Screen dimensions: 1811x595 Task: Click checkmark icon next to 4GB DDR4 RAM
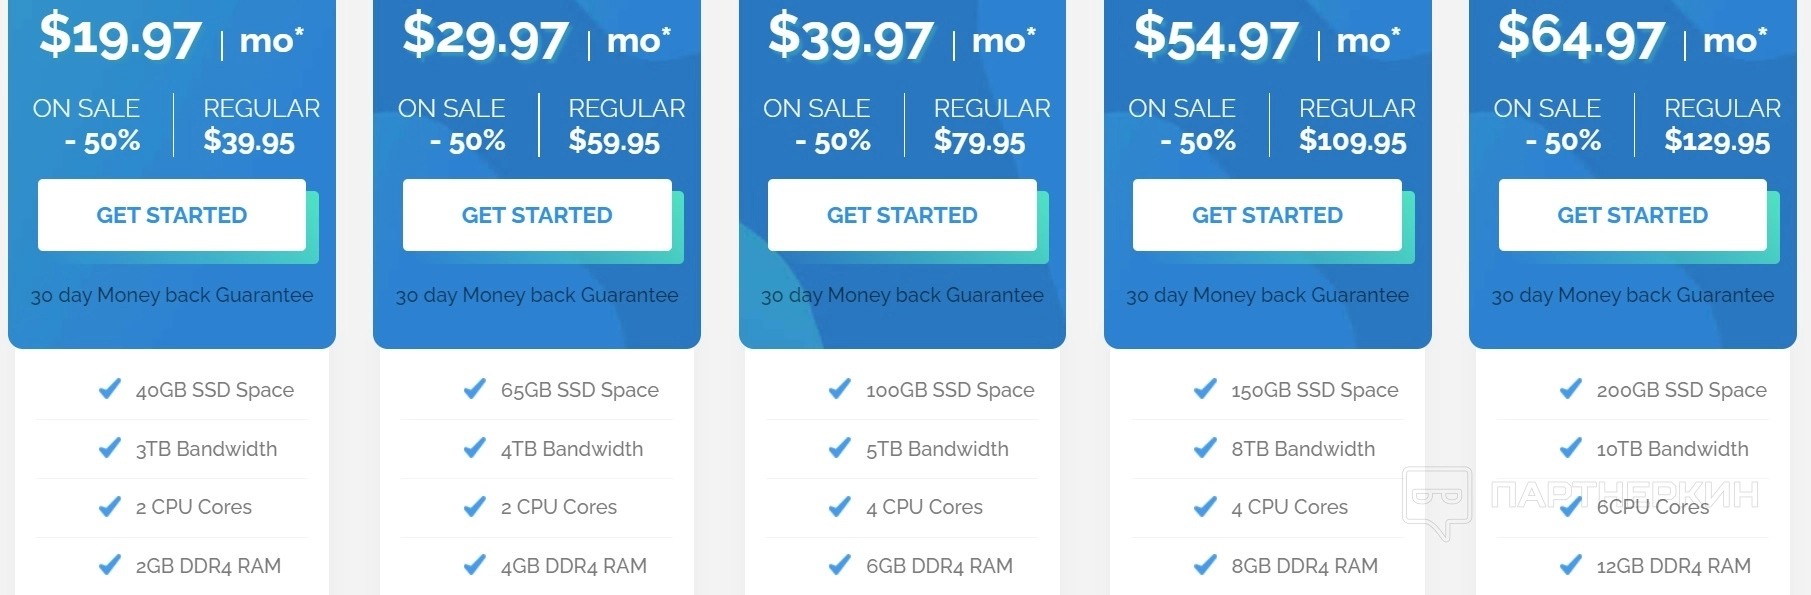click(x=475, y=565)
